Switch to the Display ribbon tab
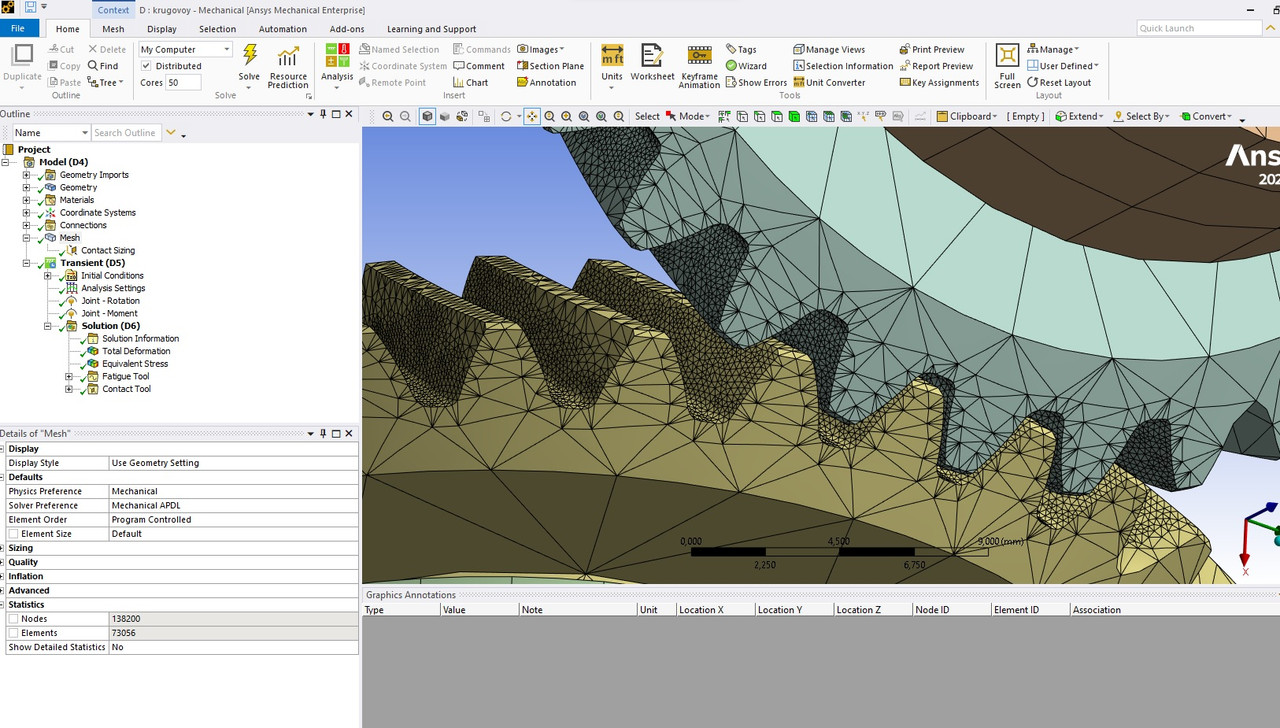Screen dimensions: 1280x728 pyautogui.click(x=162, y=29)
